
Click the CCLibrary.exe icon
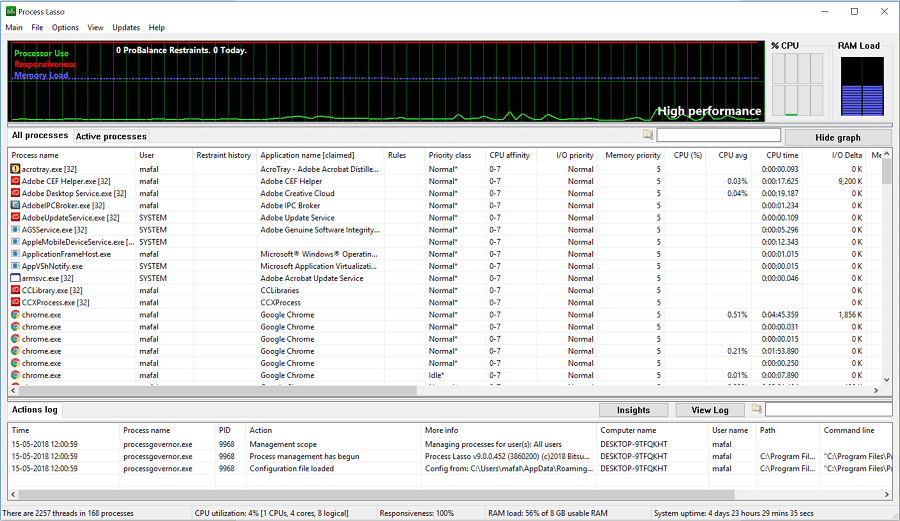coord(15,290)
